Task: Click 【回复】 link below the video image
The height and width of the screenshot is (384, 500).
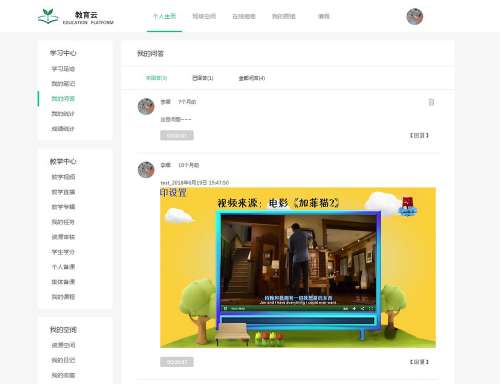Action: (419, 362)
